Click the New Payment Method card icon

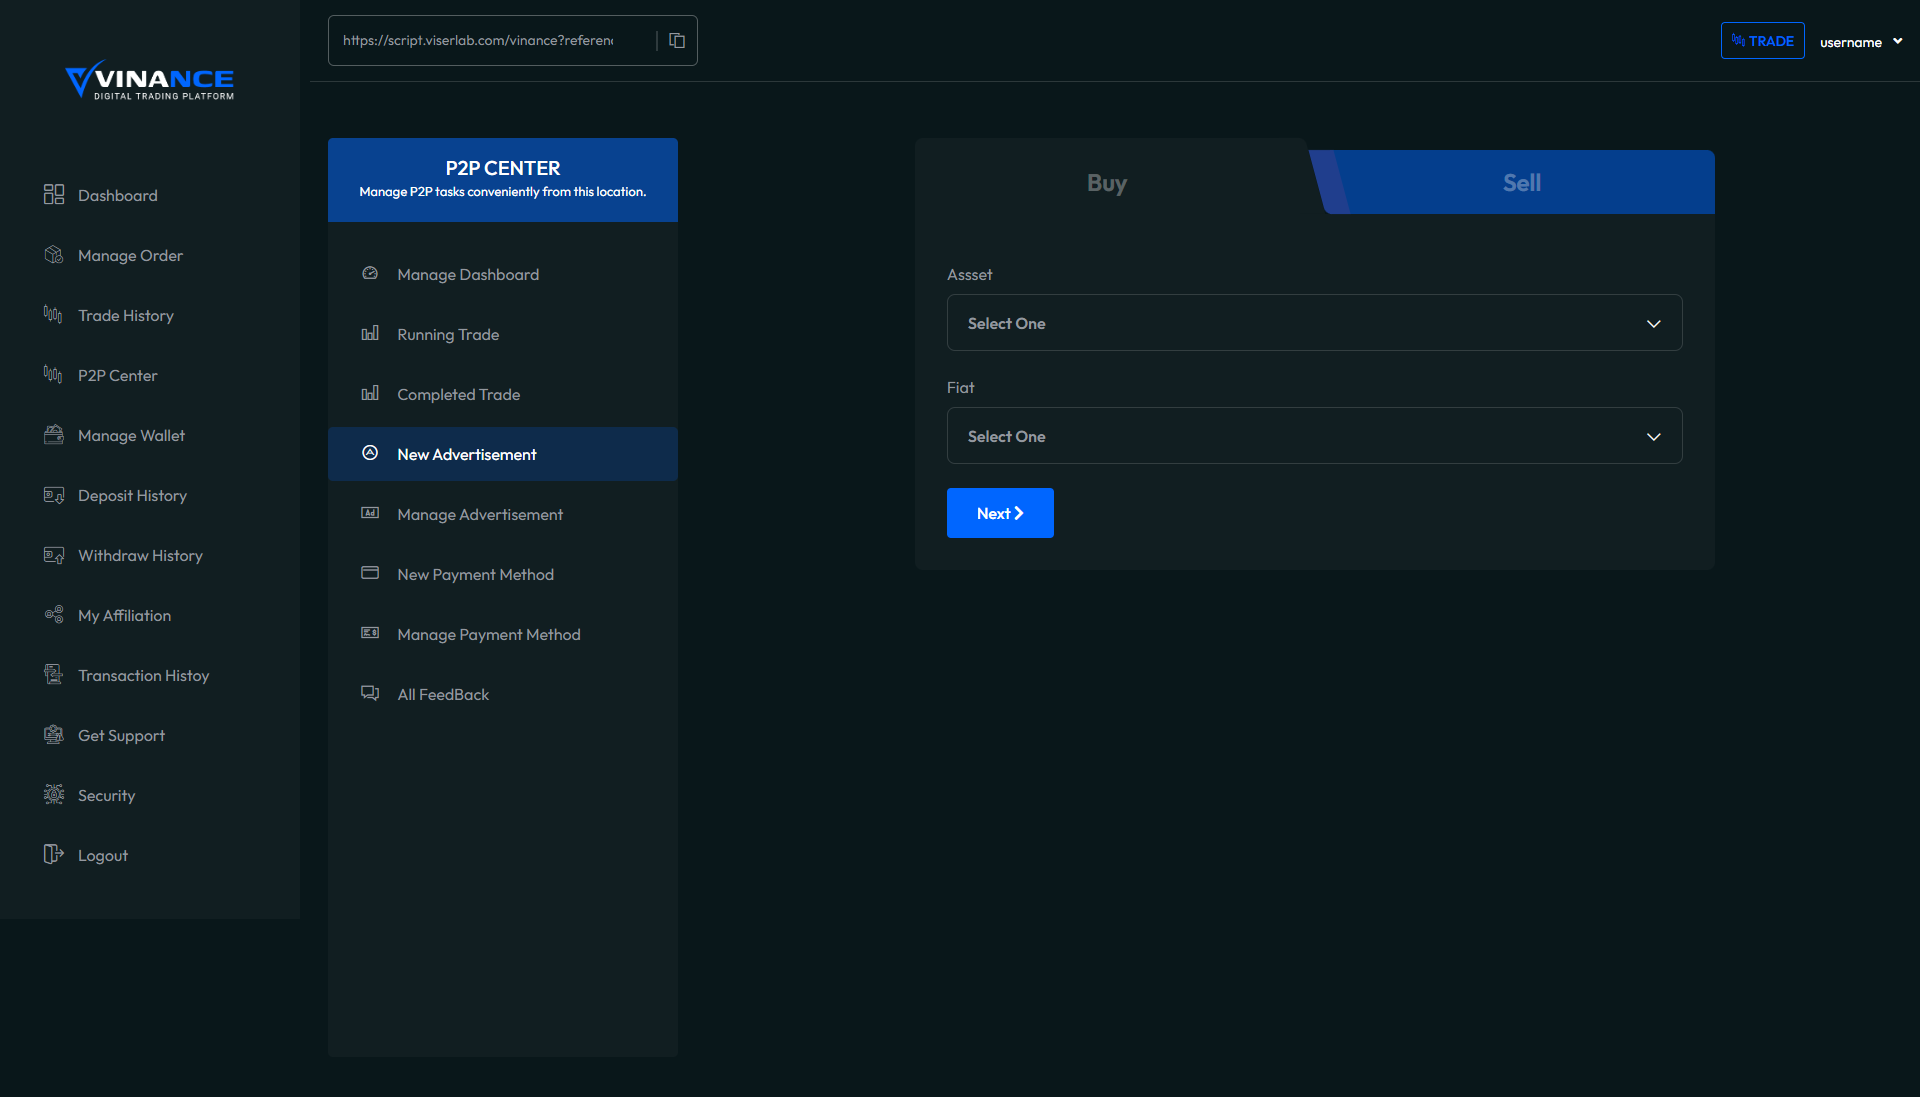pyautogui.click(x=370, y=574)
